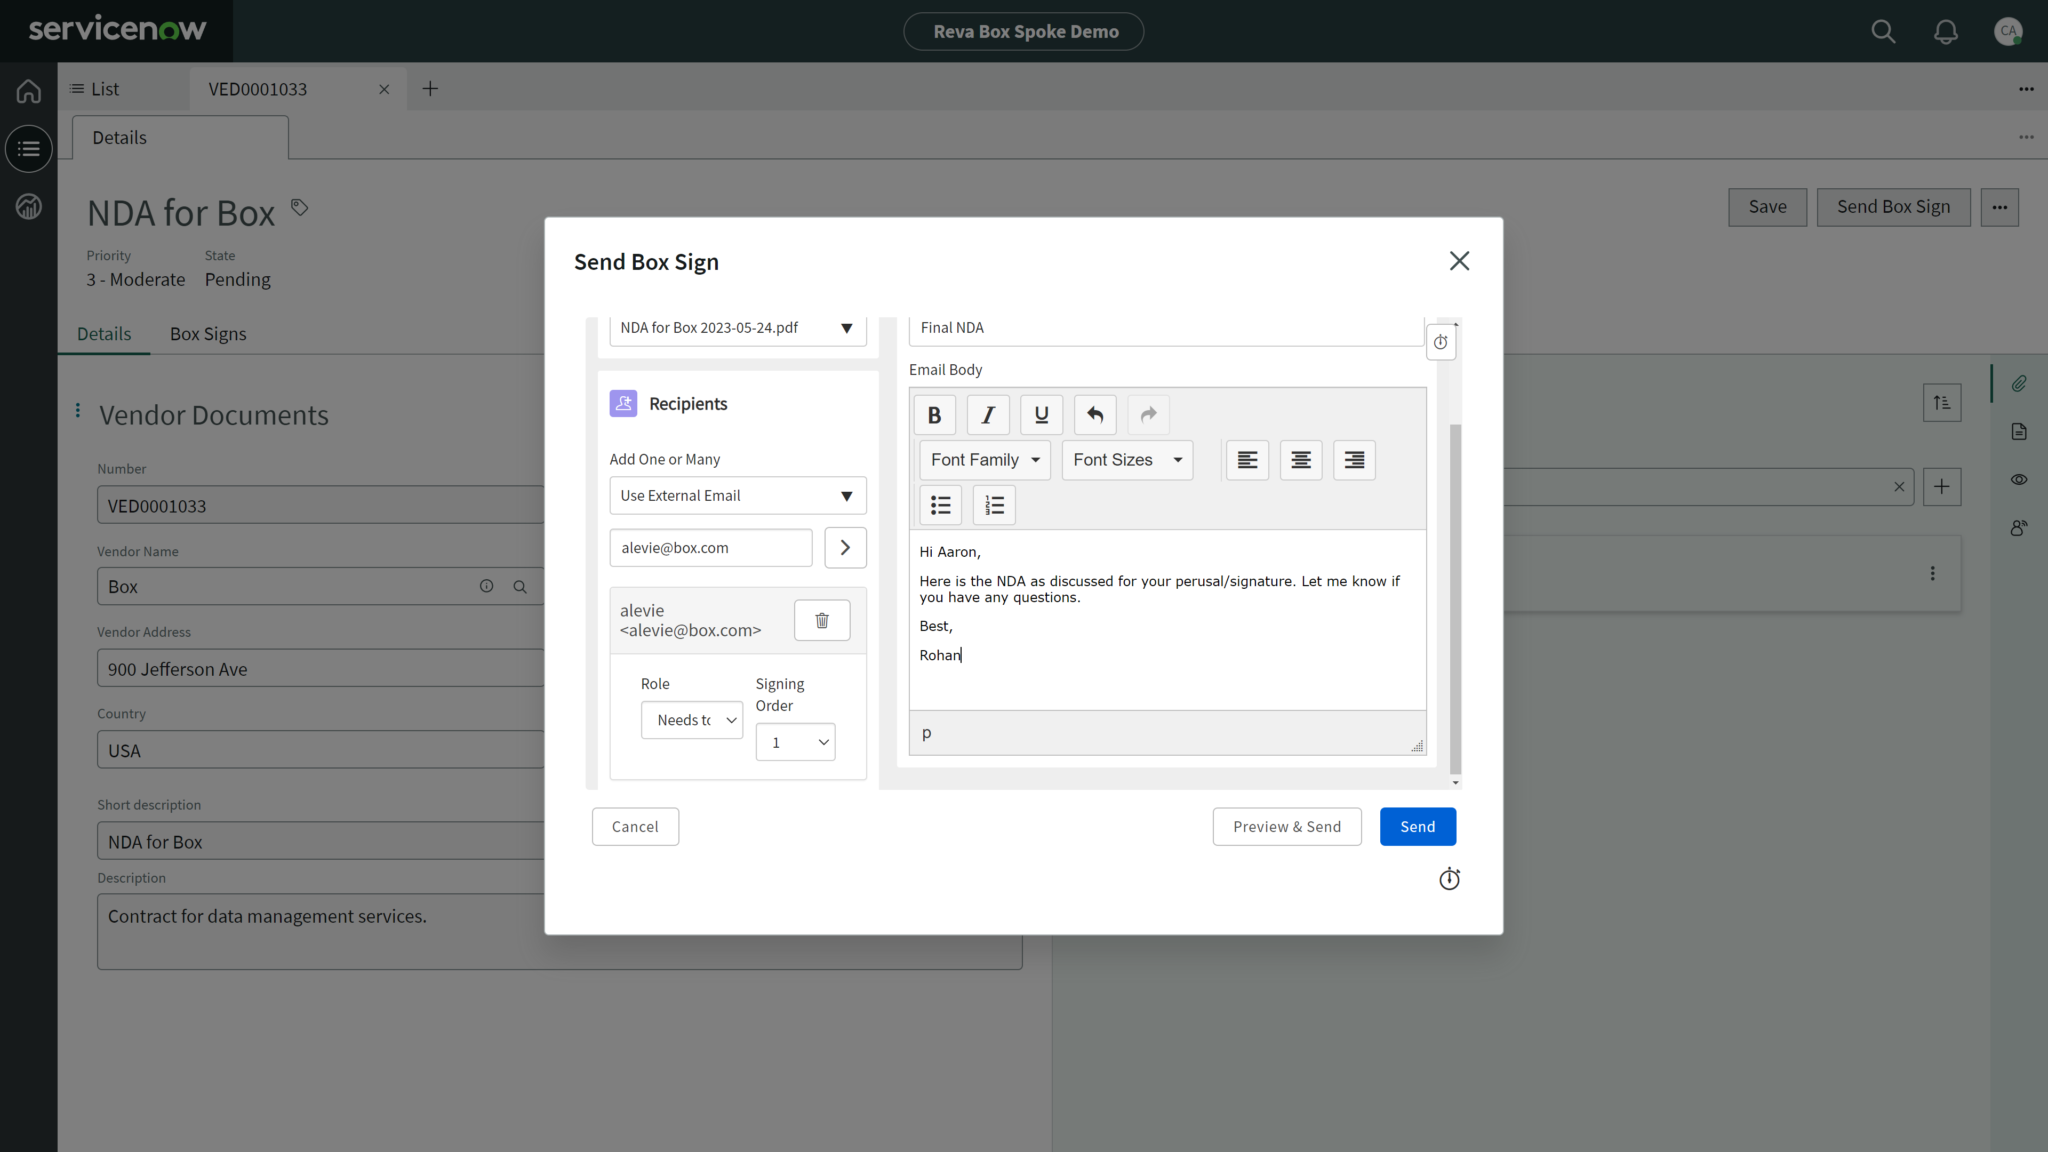Center align email text
2048x1152 pixels.
coord(1301,460)
